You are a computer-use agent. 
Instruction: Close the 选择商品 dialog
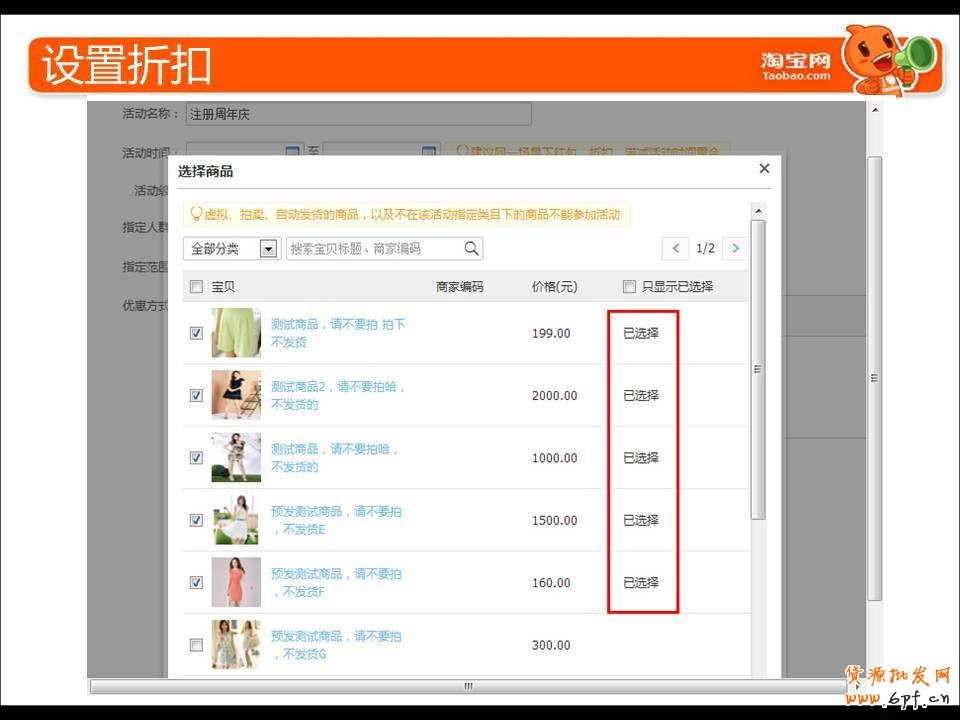(764, 169)
